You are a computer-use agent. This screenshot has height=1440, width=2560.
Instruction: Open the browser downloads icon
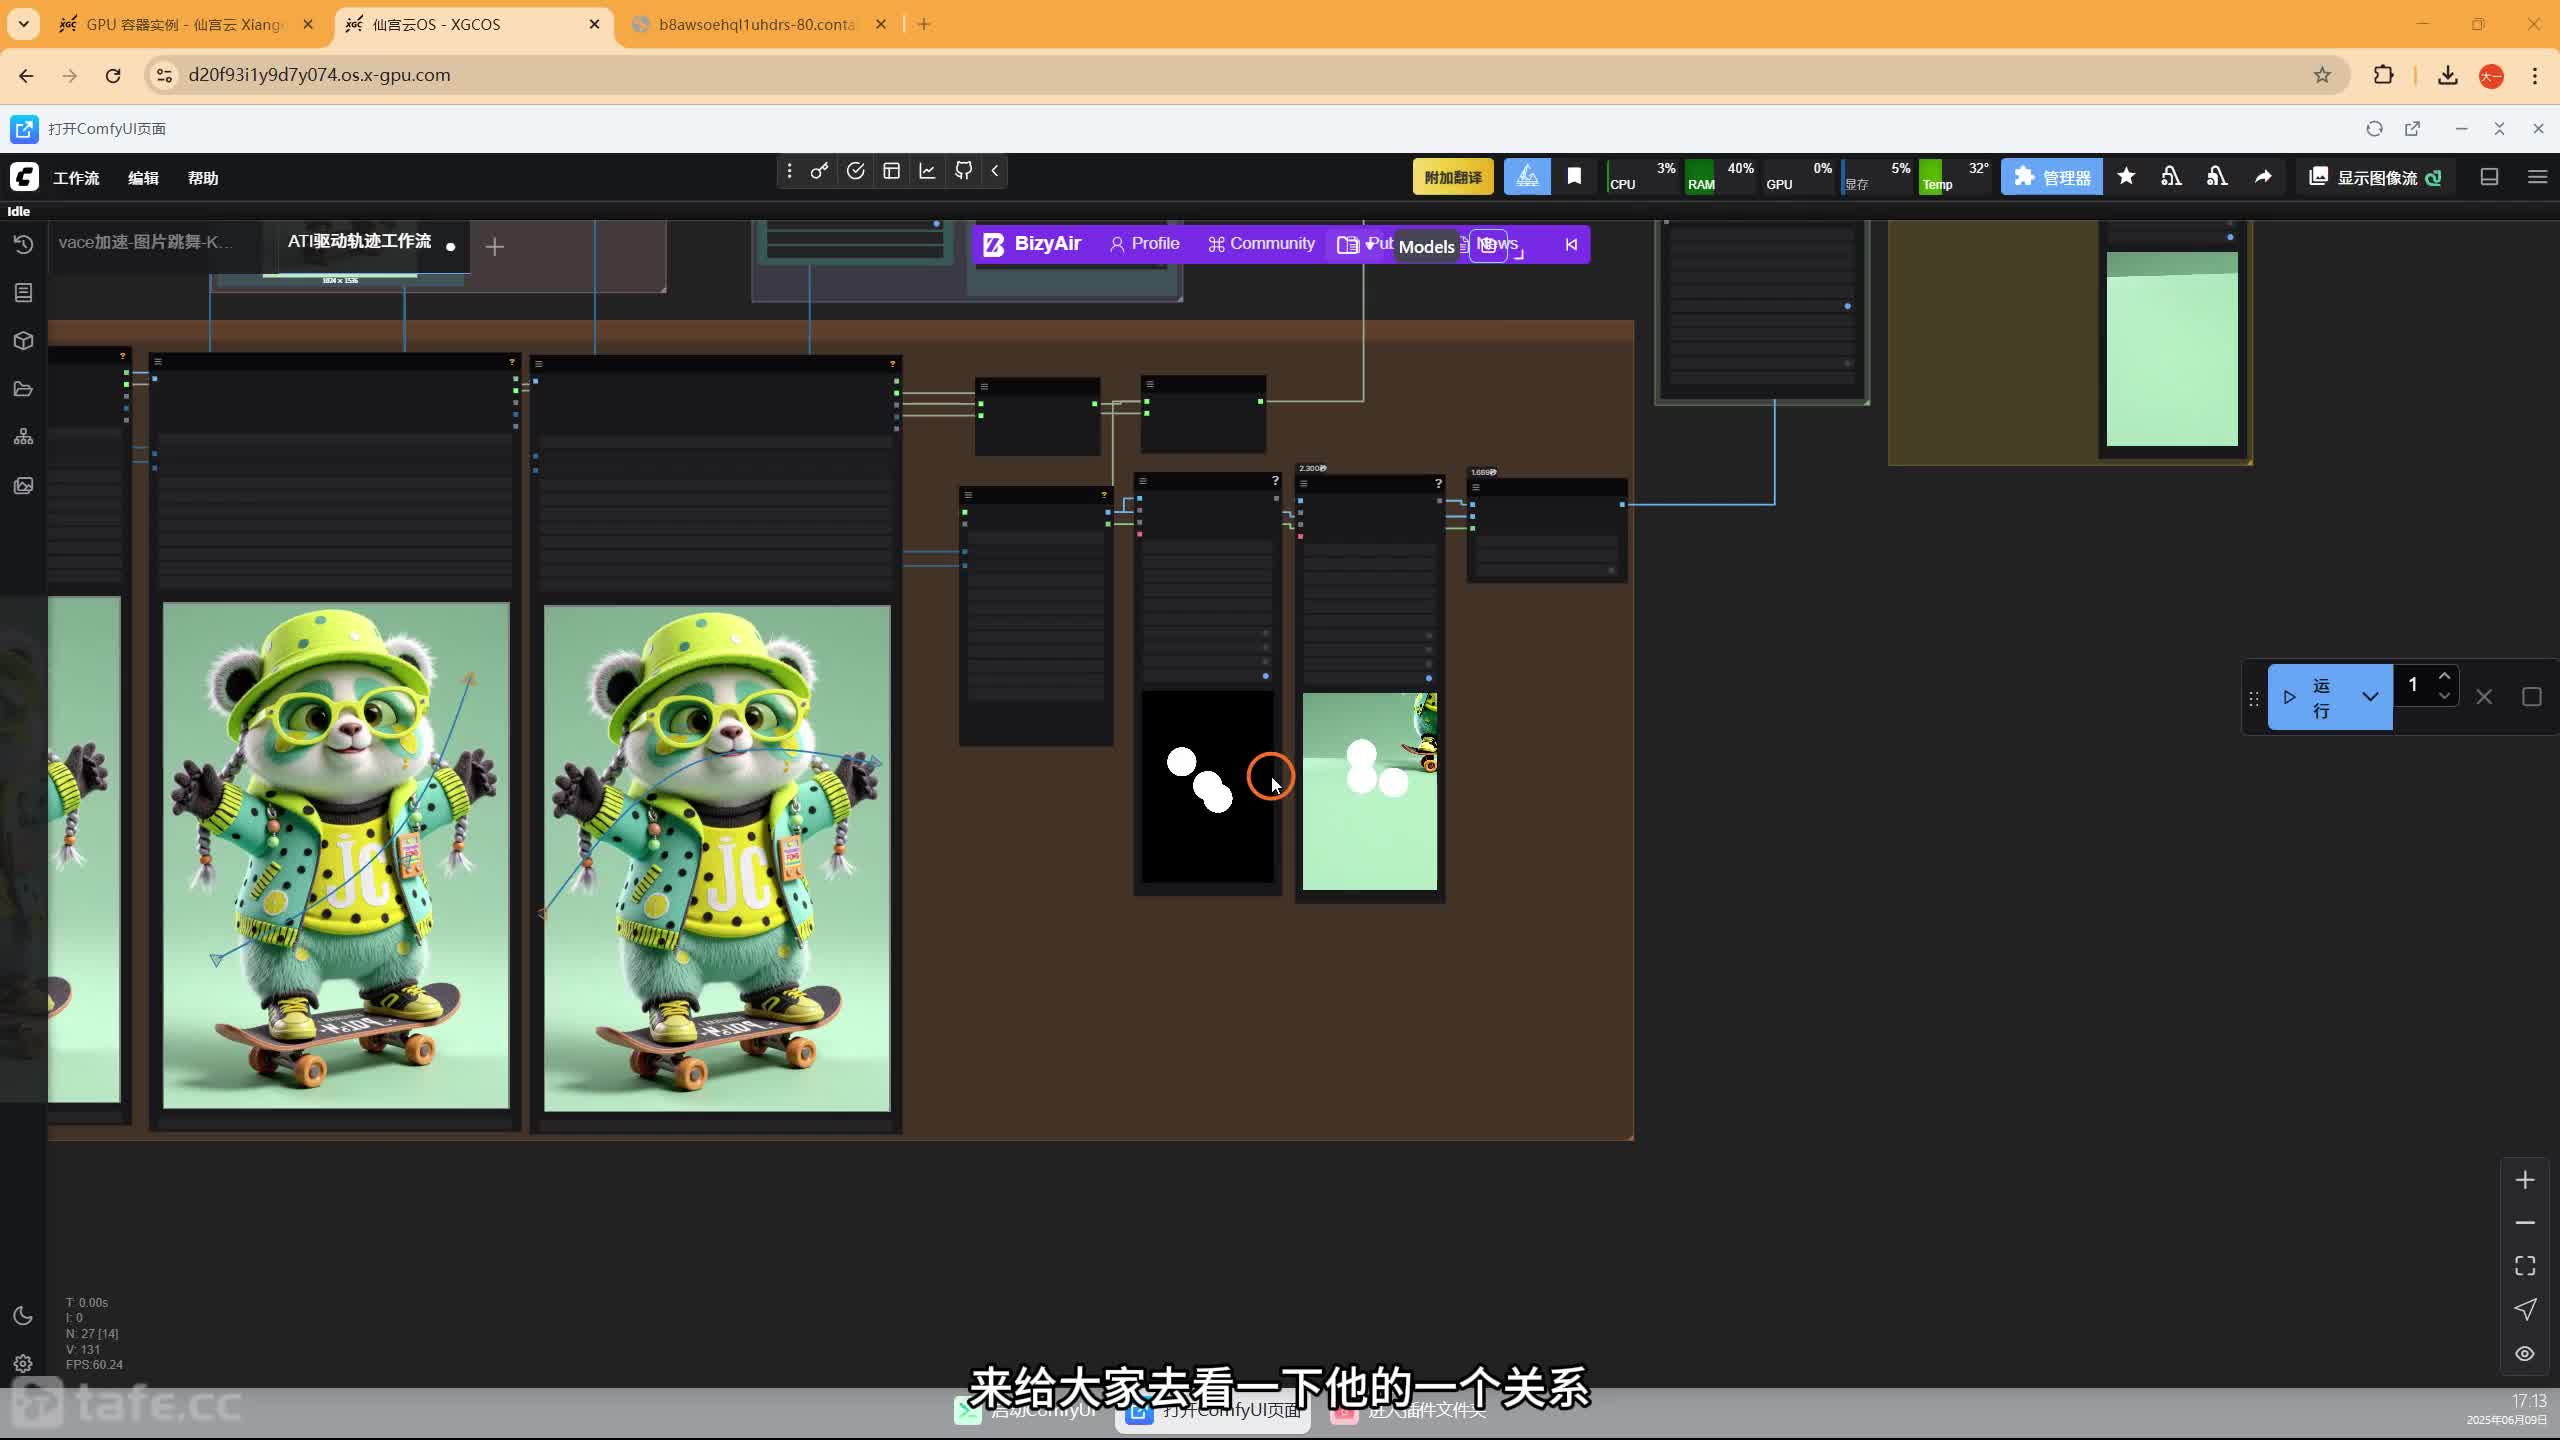2447,75
